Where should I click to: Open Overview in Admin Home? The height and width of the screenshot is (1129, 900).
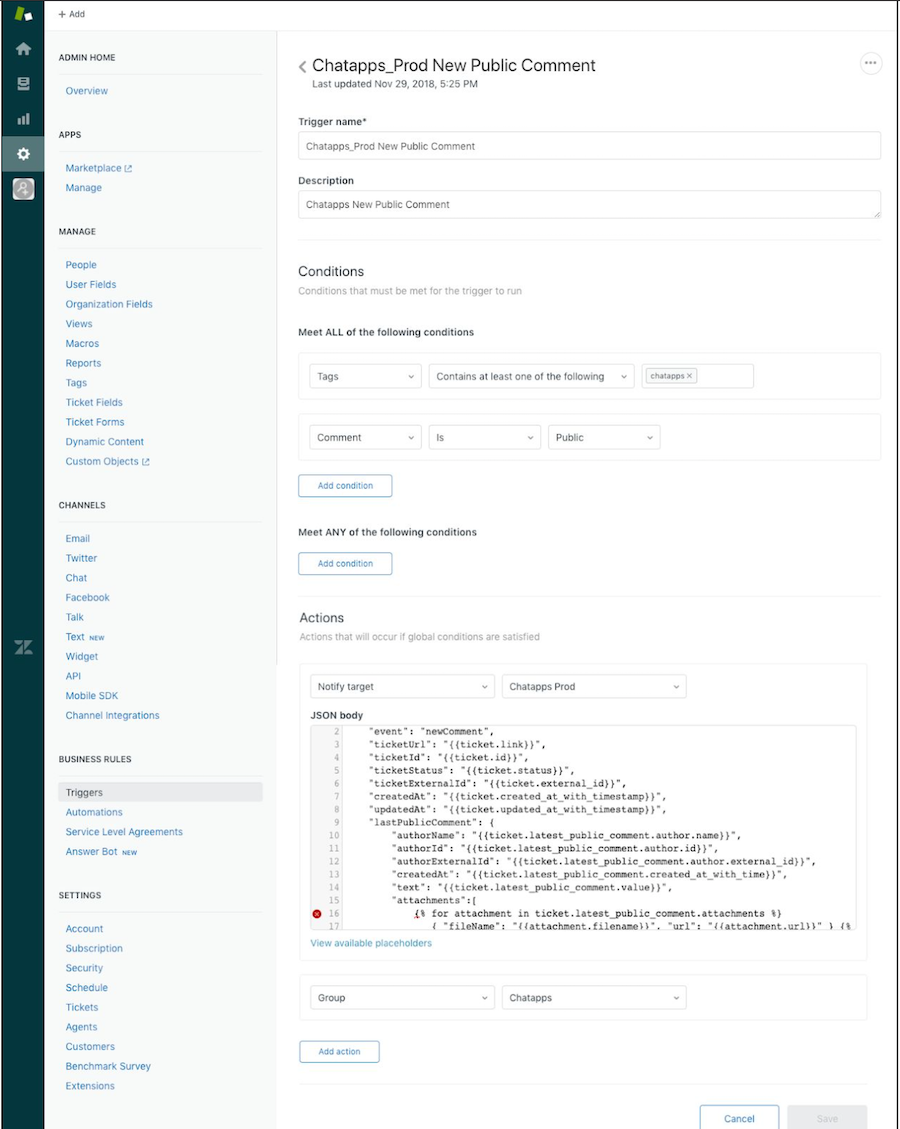pyautogui.click(x=86, y=91)
